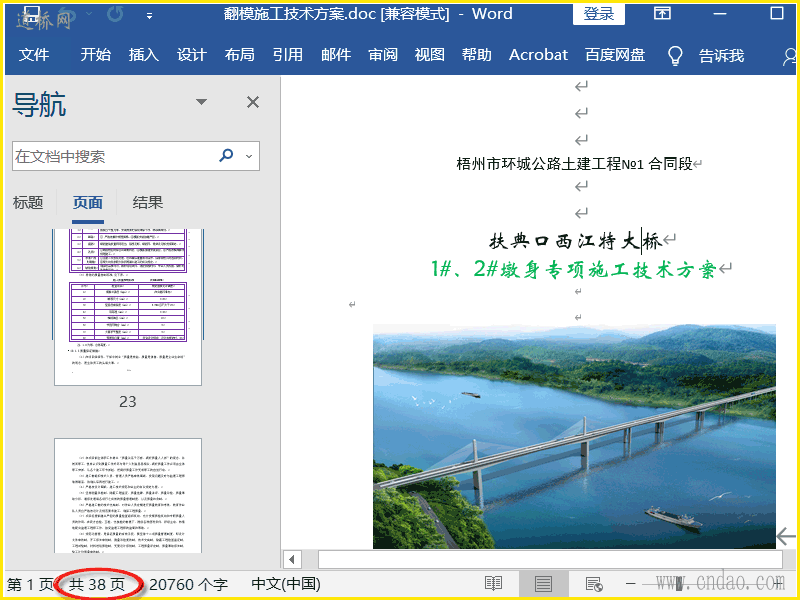
Task: Select page 23 thumbnail
Action: (x=128, y=307)
